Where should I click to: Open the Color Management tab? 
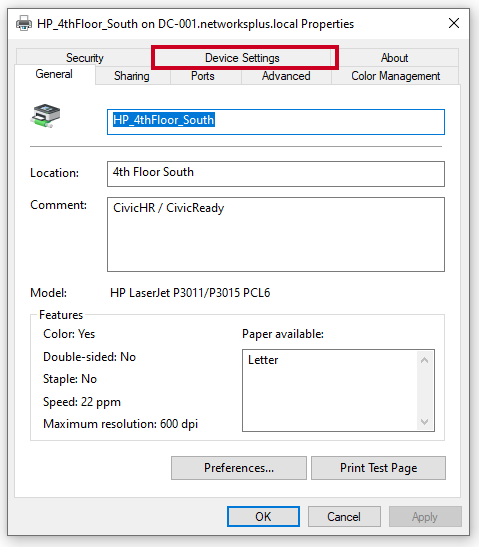(395, 76)
